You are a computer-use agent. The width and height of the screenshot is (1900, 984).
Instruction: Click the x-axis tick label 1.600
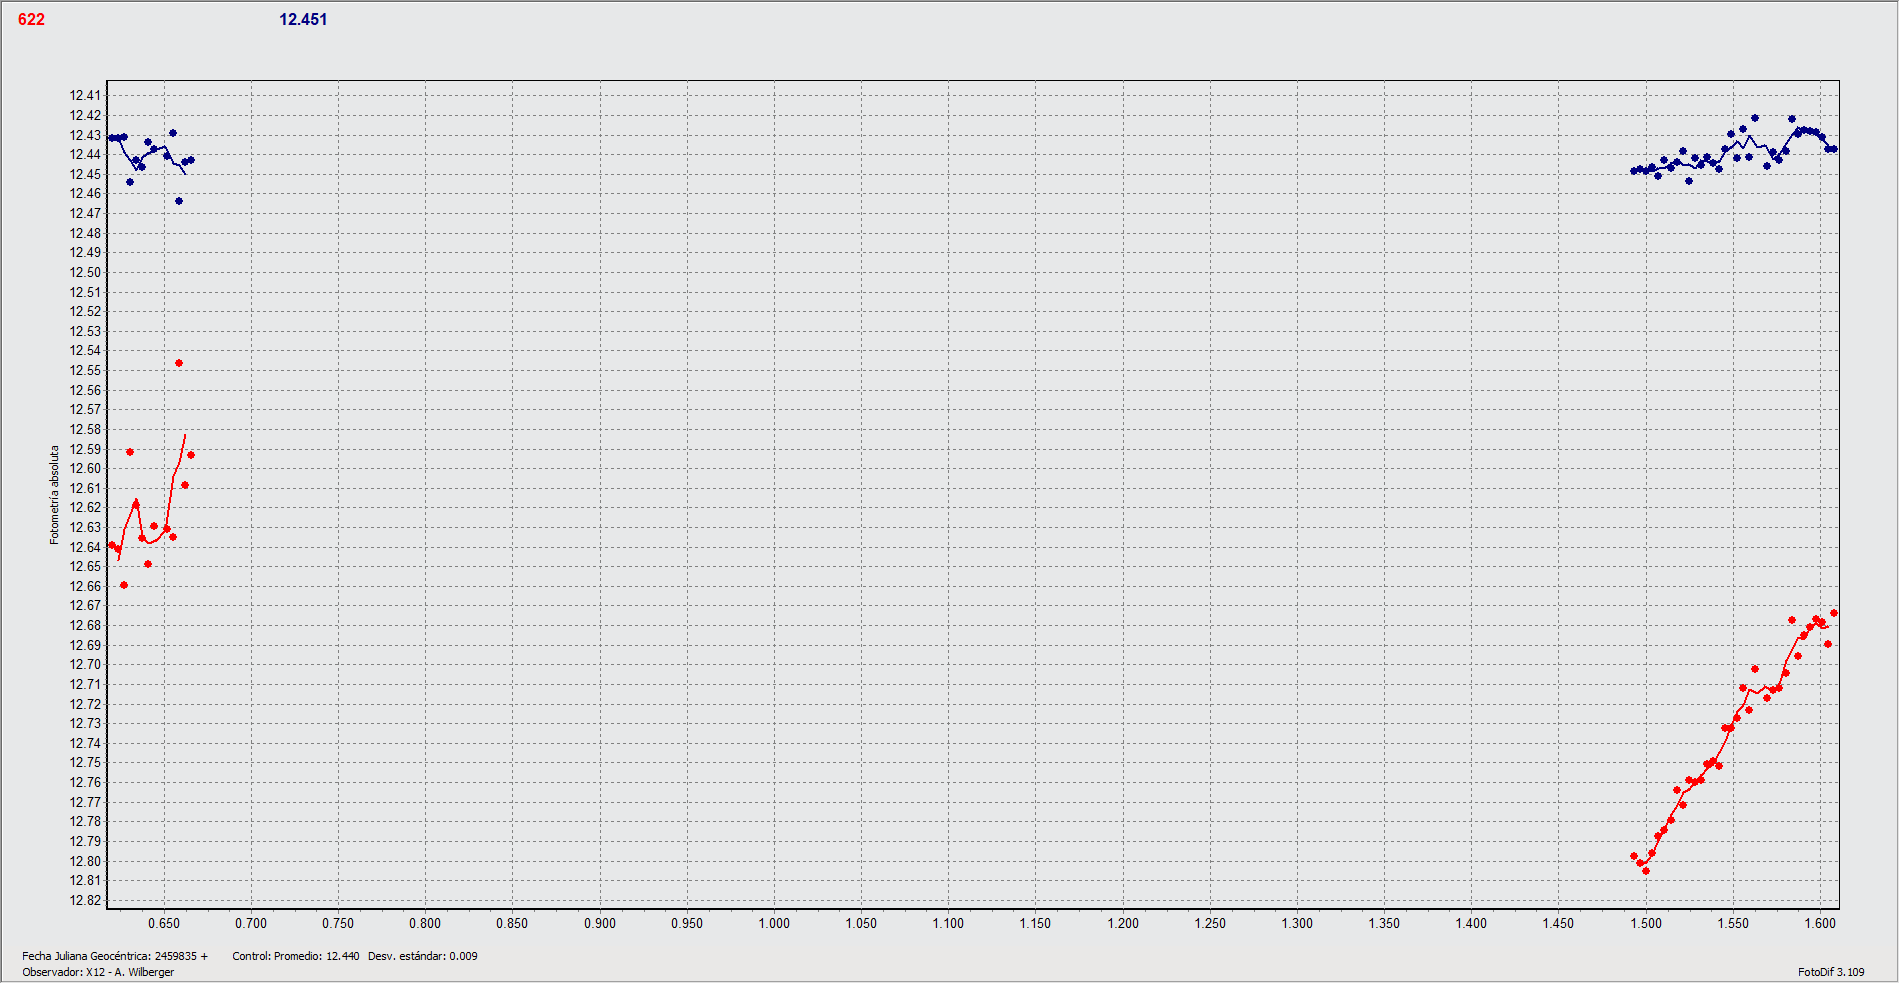[1820, 923]
